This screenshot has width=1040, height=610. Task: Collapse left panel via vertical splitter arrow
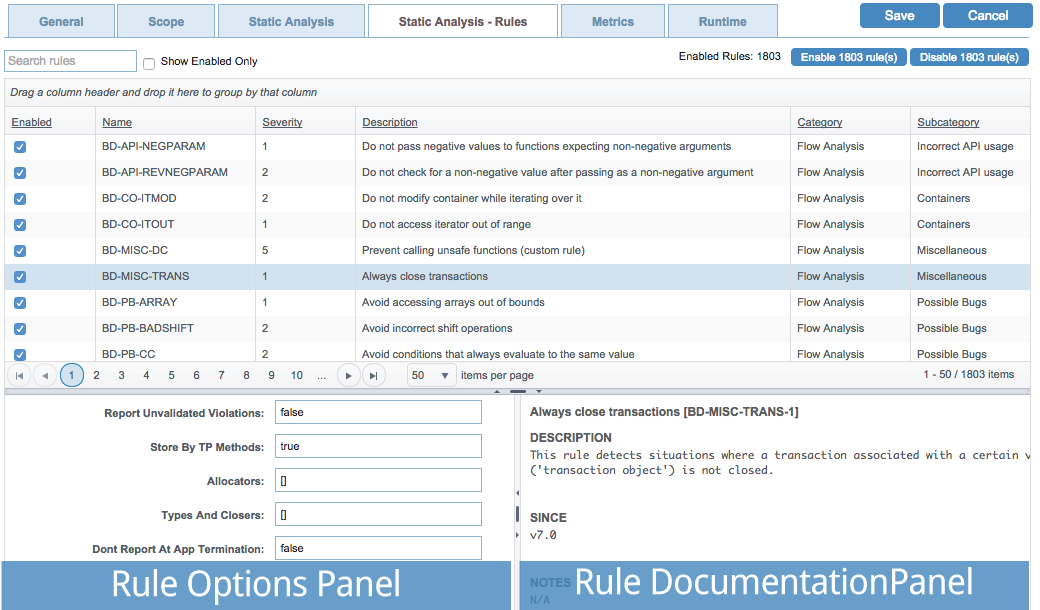click(517, 493)
